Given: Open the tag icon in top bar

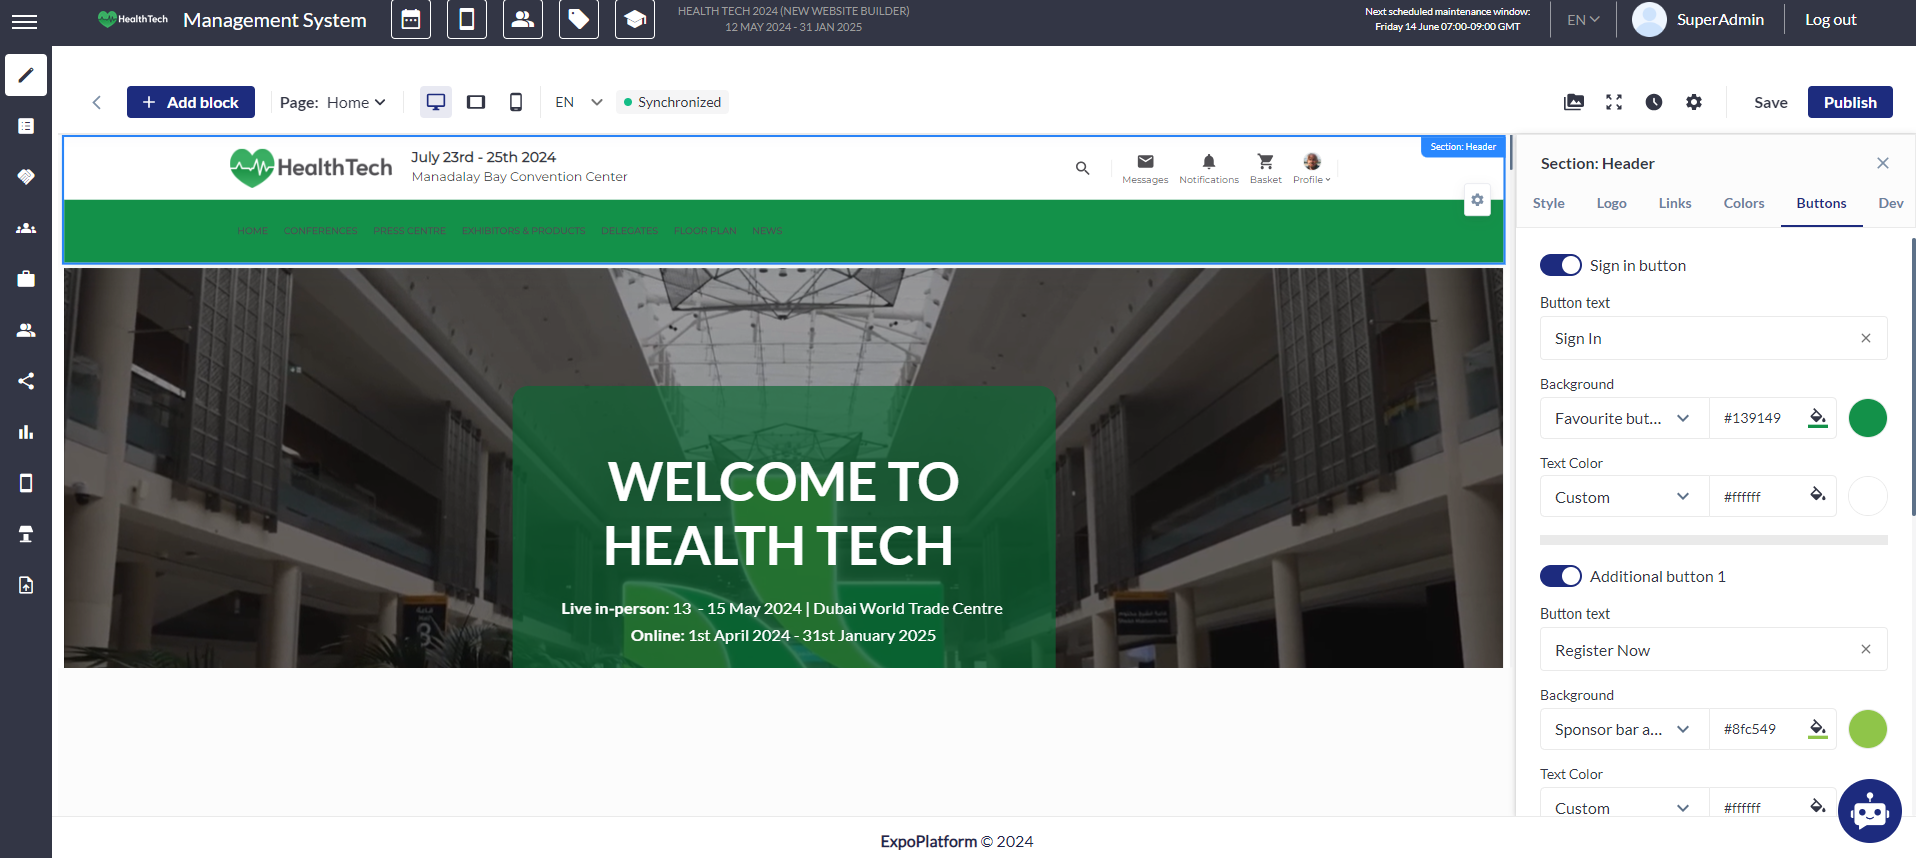Looking at the screenshot, I should tap(579, 20).
